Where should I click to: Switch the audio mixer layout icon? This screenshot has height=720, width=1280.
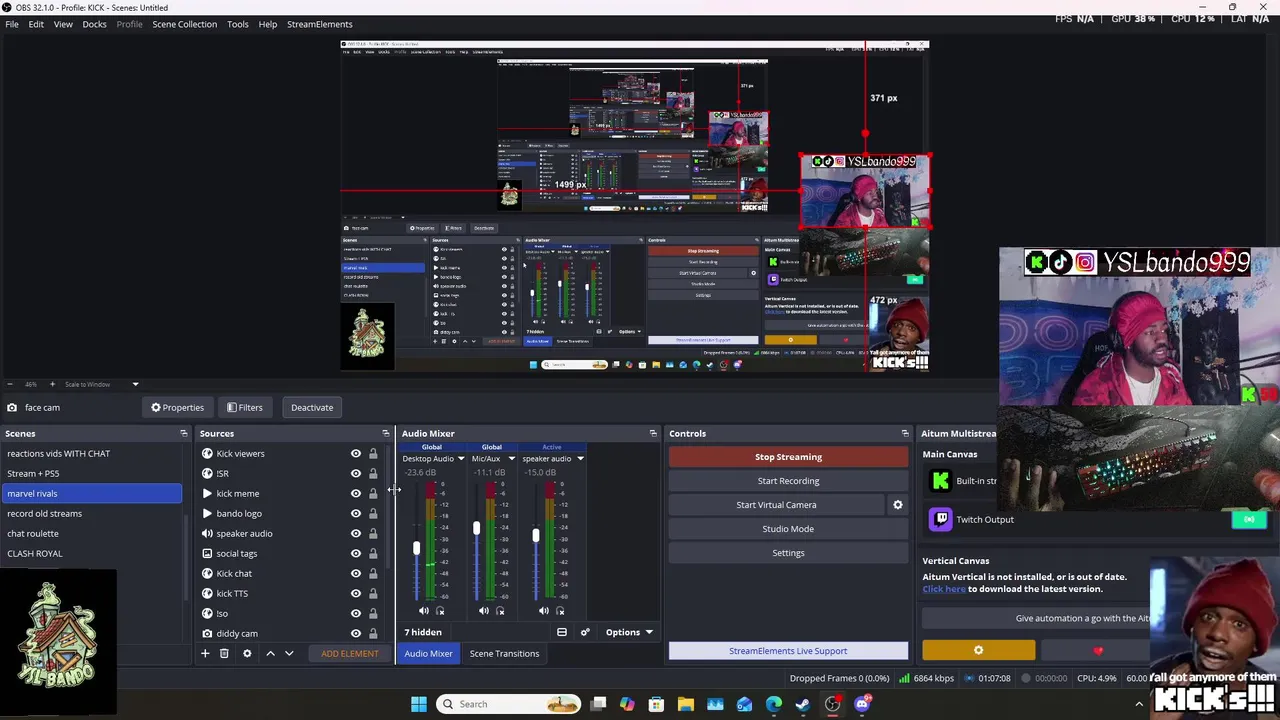562,632
